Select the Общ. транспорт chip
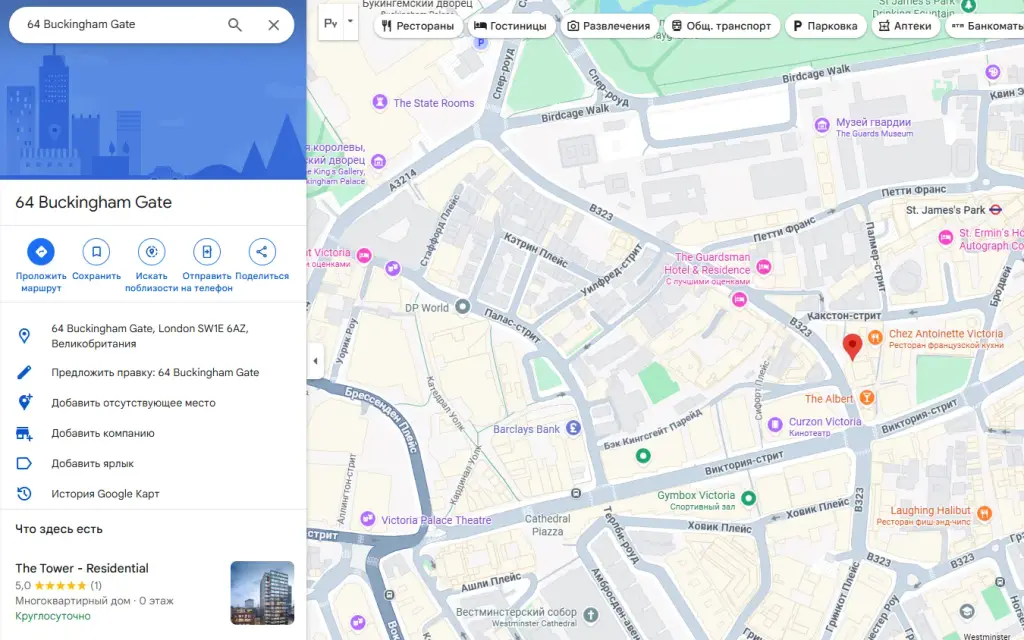 point(721,26)
